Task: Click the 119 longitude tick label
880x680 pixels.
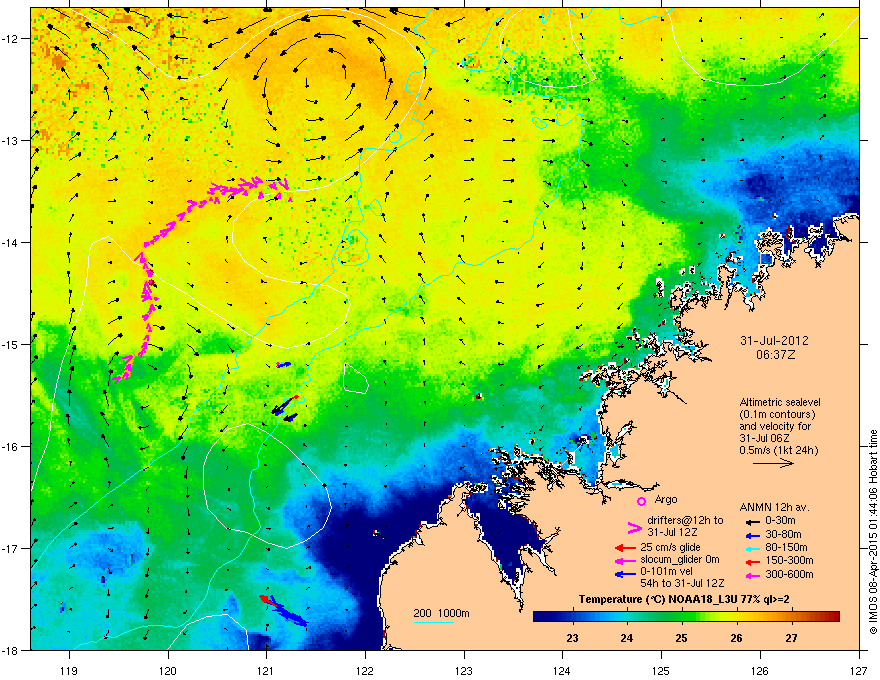Action: [69, 670]
